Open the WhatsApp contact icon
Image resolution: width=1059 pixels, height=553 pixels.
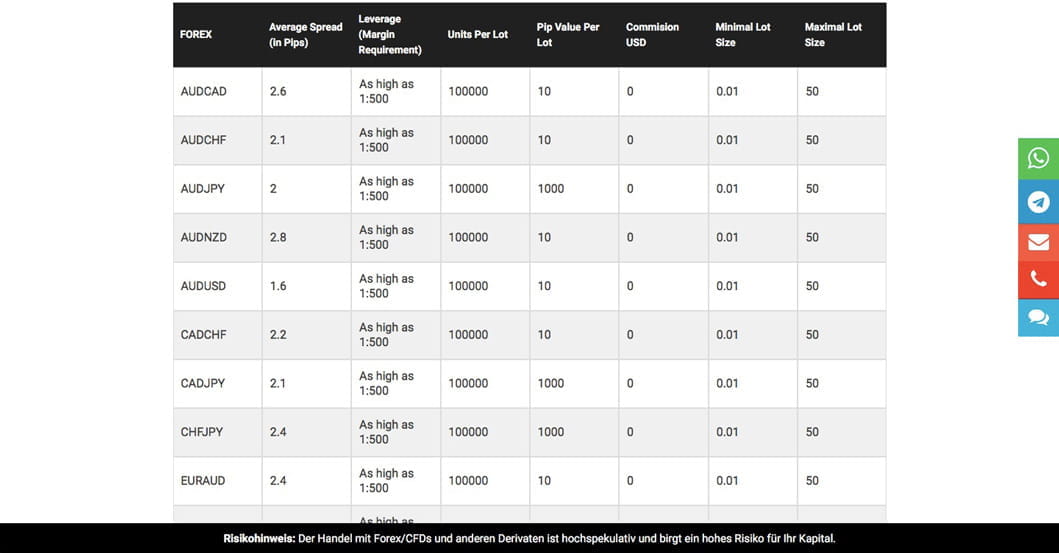click(x=1039, y=158)
